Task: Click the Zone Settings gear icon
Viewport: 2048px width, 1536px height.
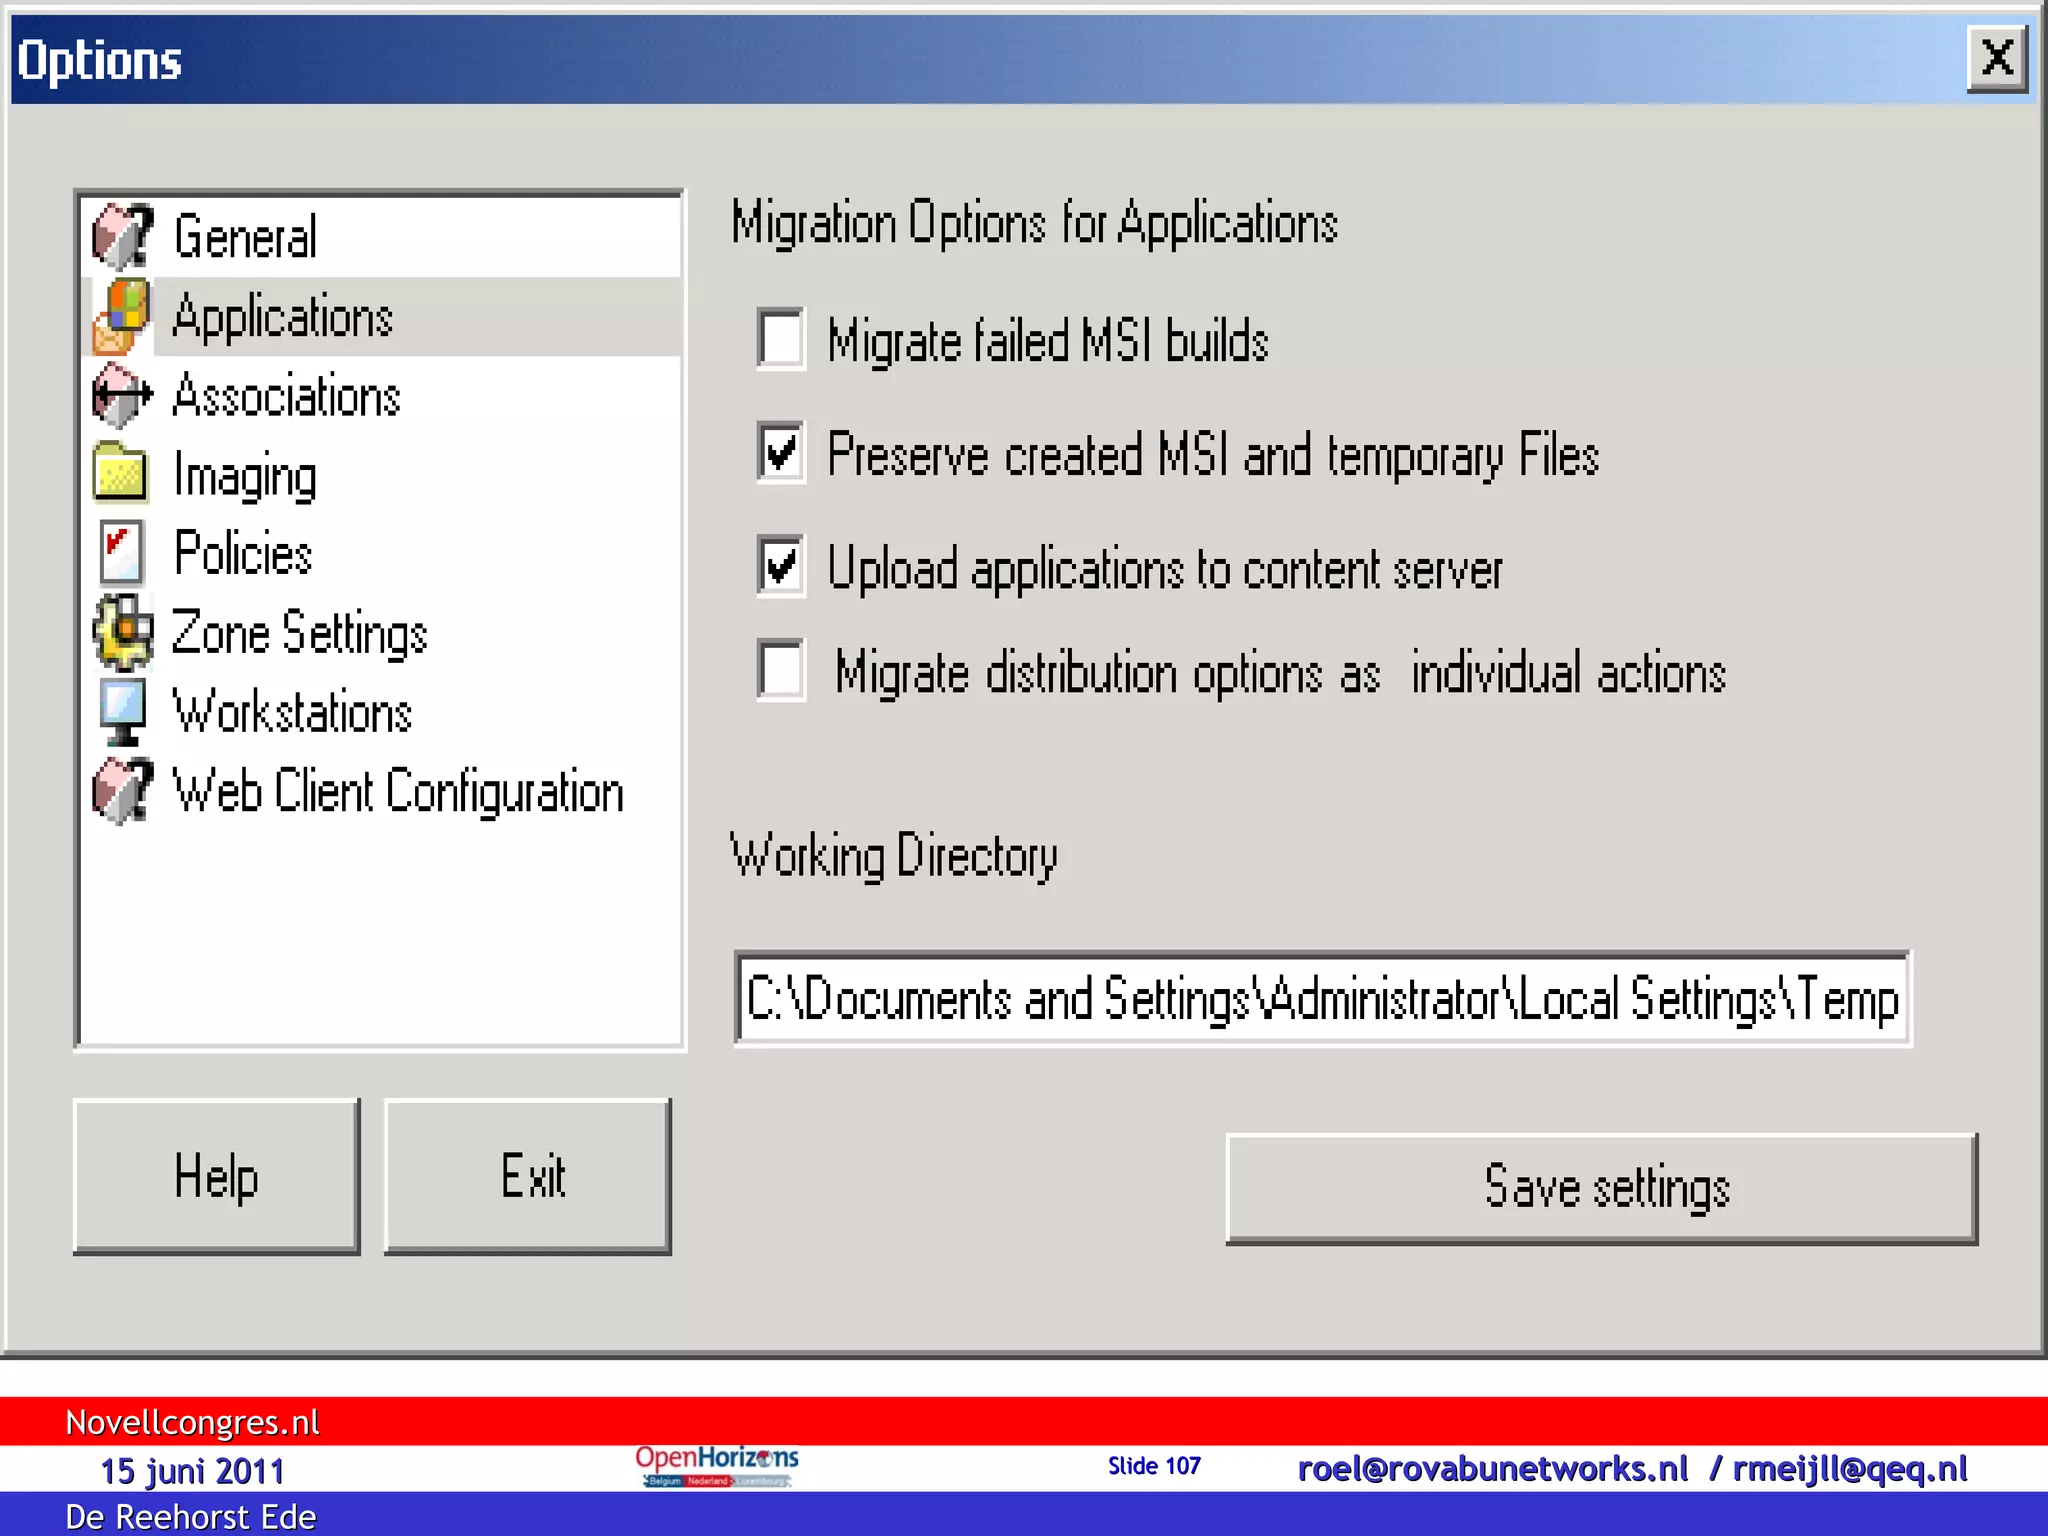Action: point(122,632)
